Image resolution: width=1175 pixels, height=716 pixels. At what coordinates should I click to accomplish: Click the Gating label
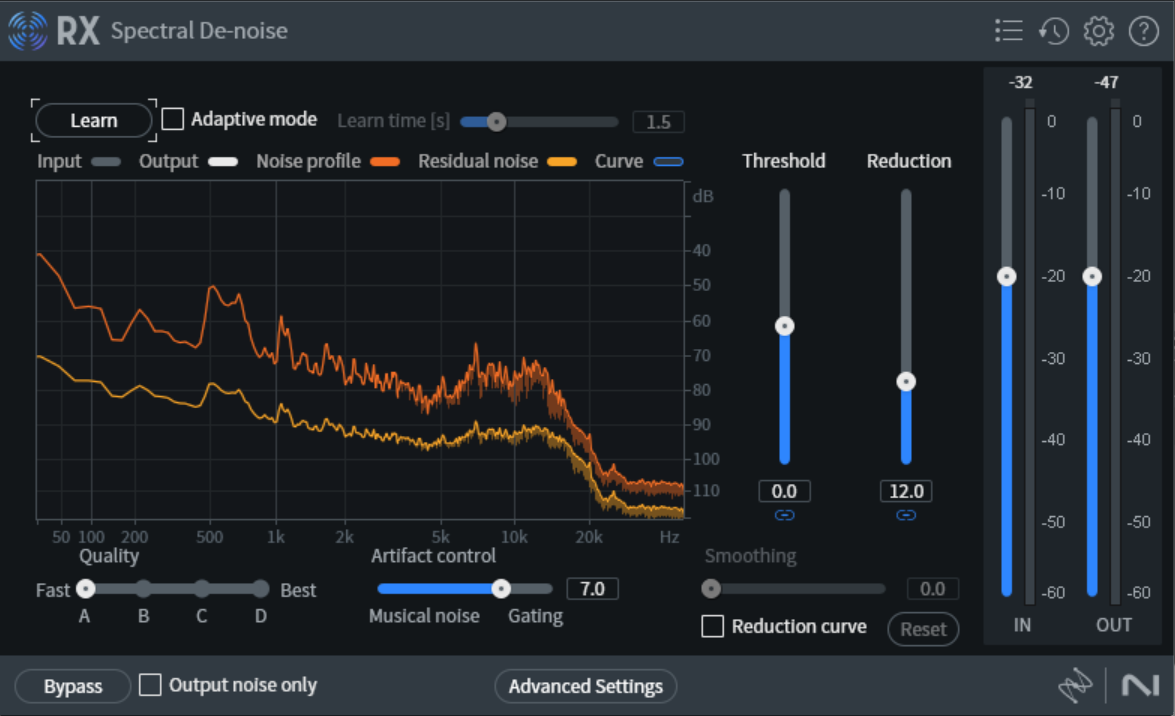click(535, 616)
